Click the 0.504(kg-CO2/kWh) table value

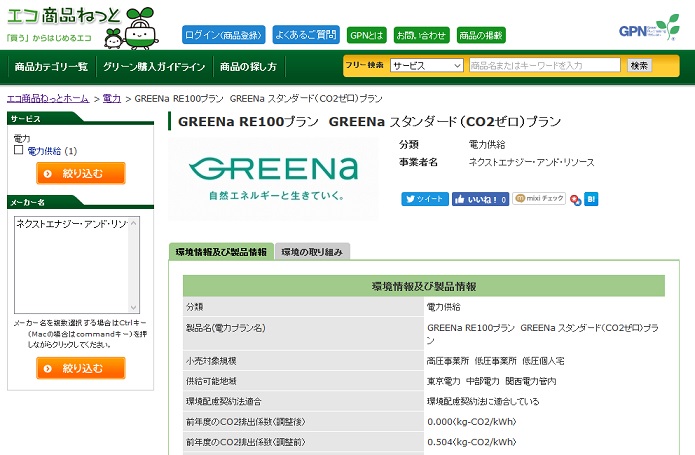(472, 442)
